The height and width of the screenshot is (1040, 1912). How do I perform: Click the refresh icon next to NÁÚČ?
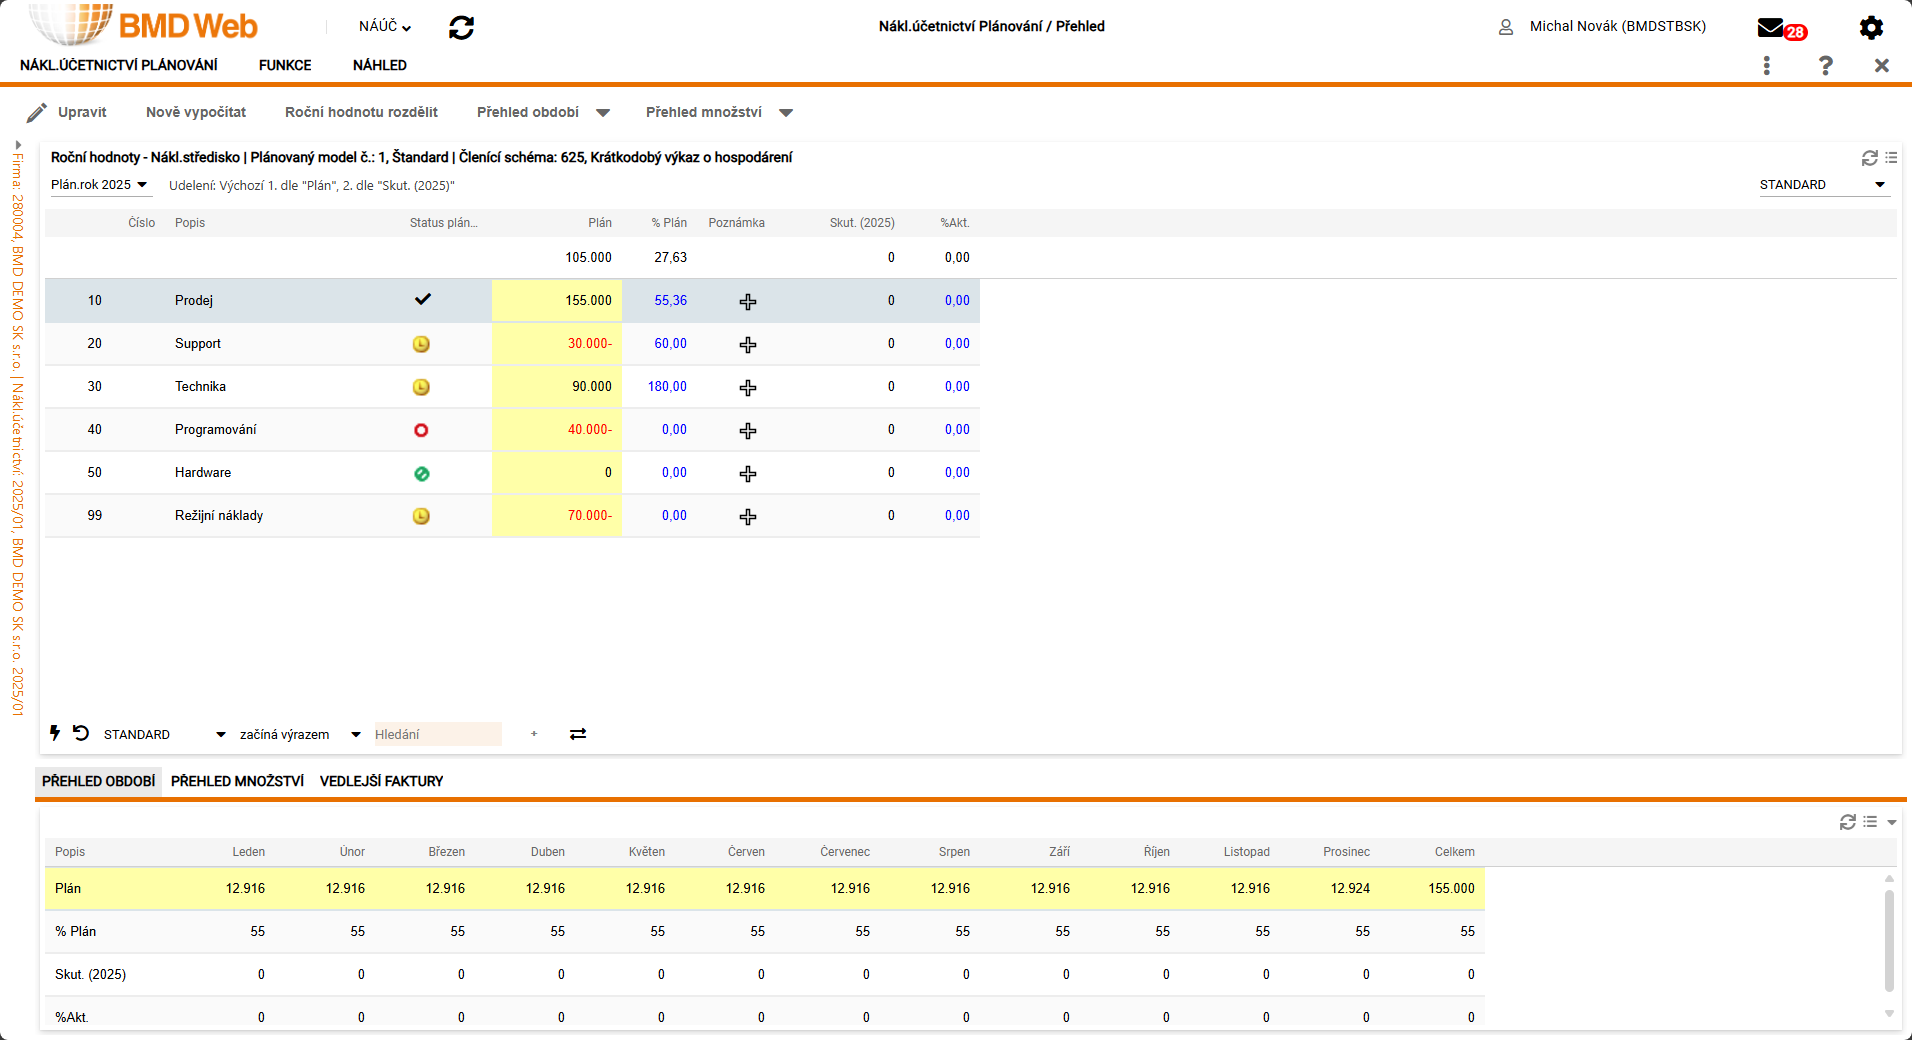(461, 28)
